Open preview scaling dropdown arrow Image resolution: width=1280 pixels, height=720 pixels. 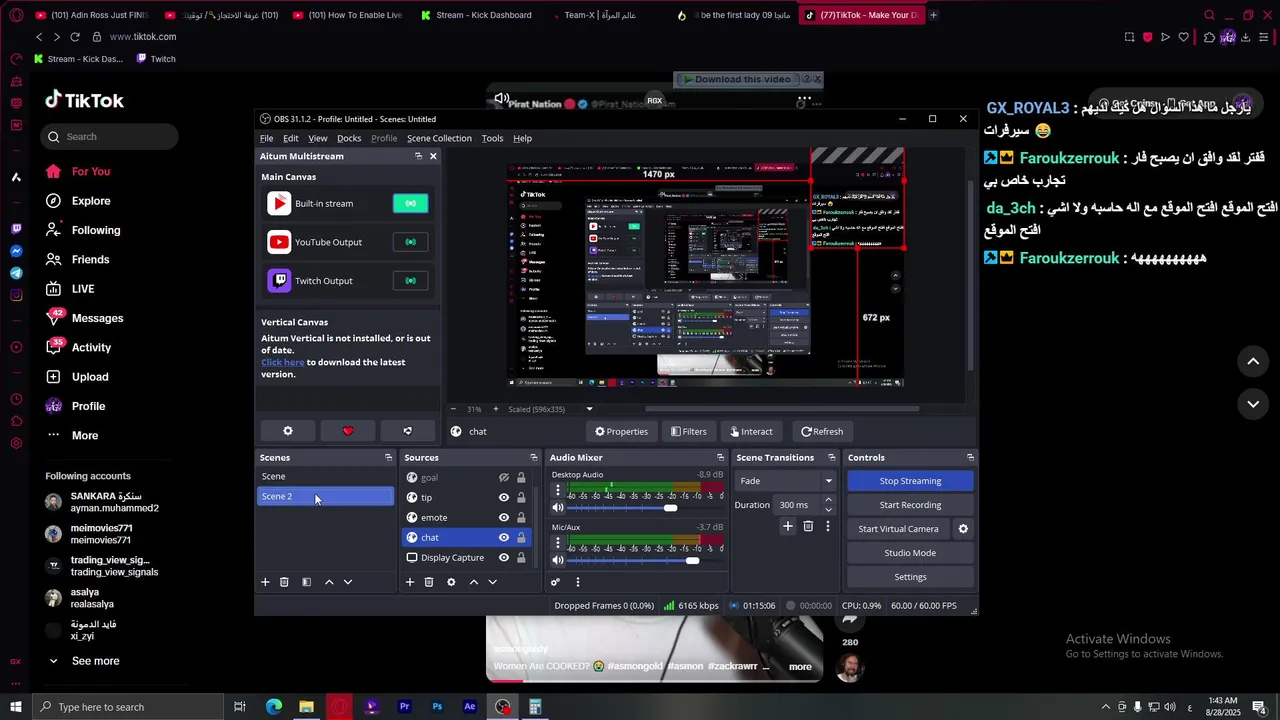[589, 409]
